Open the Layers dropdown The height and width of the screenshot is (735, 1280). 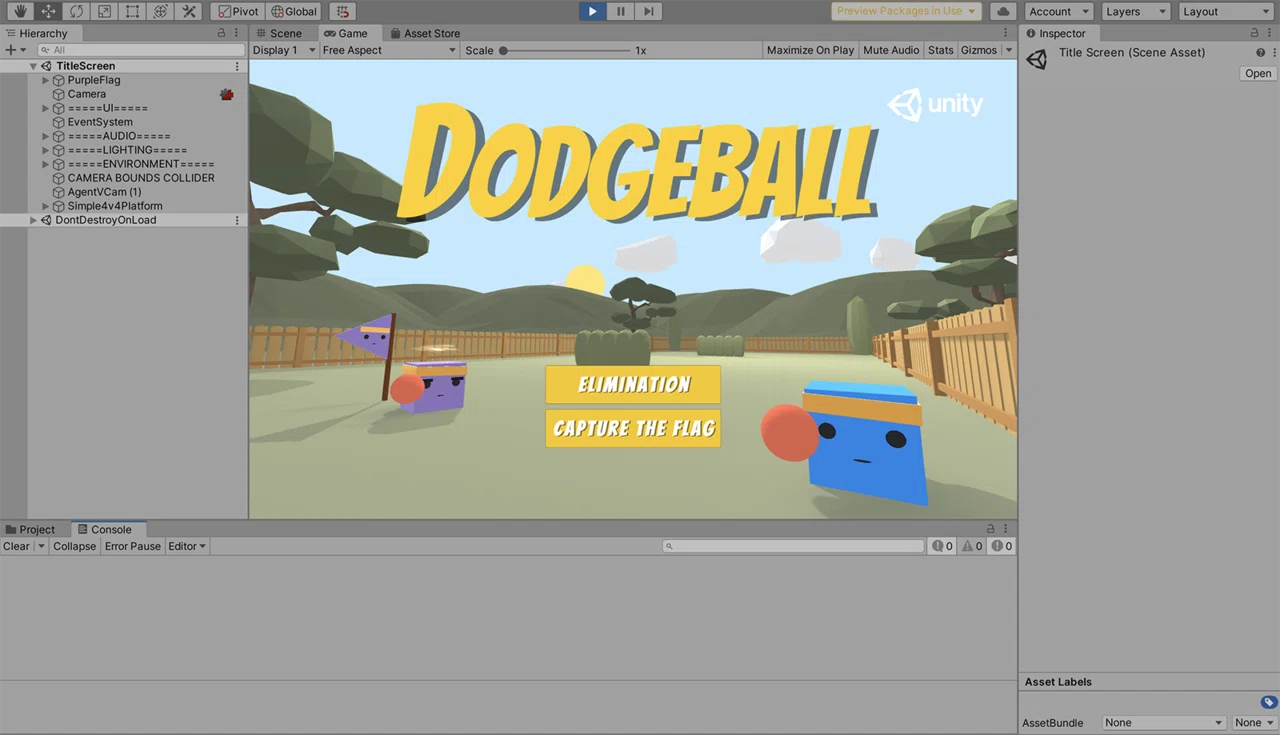pyautogui.click(x=1136, y=12)
